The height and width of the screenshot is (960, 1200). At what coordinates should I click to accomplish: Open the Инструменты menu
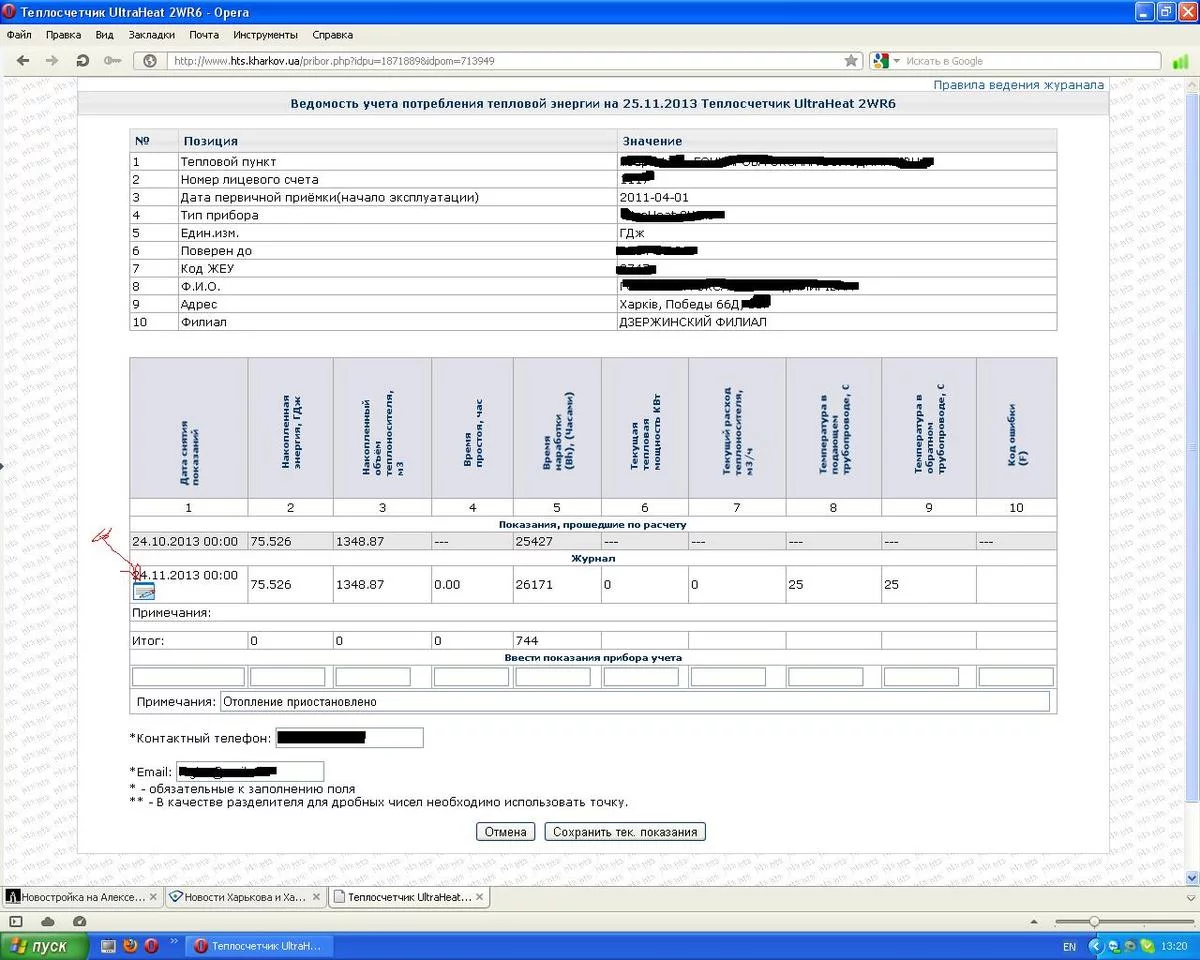265,34
